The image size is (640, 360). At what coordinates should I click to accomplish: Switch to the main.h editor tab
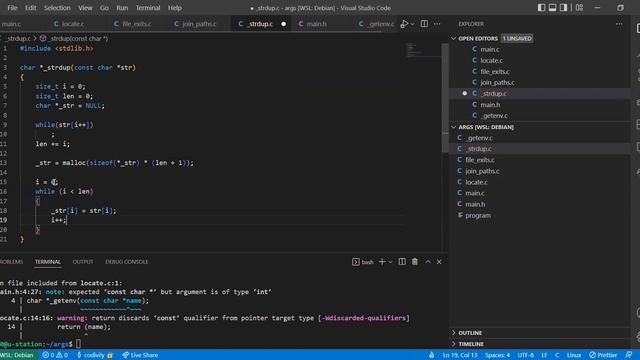[313, 24]
